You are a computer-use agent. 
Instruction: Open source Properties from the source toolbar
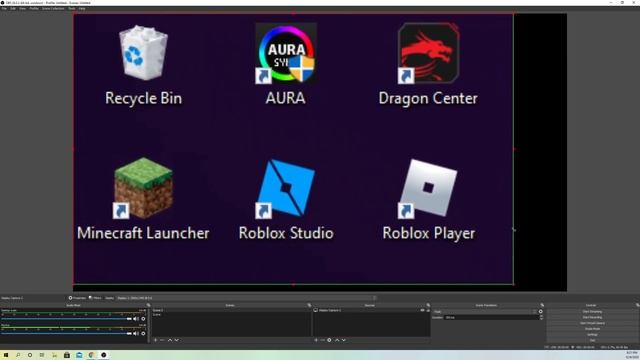click(77, 298)
